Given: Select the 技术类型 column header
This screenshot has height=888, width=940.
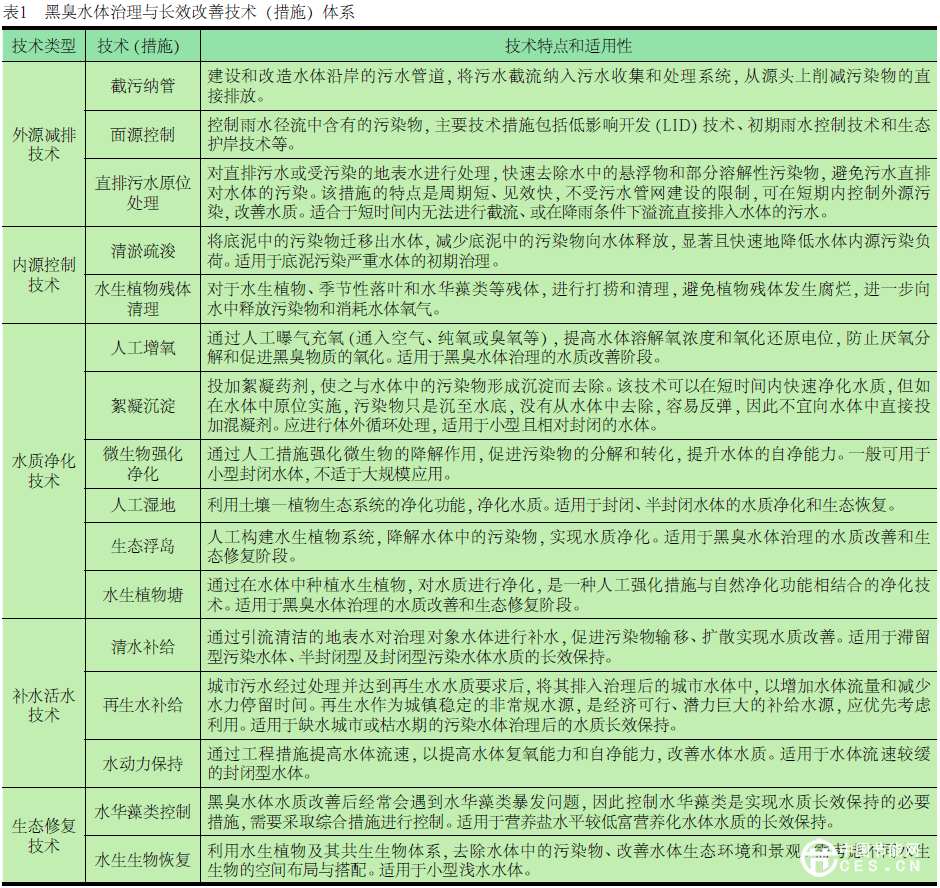Looking at the screenshot, I should [x=43, y=47].
